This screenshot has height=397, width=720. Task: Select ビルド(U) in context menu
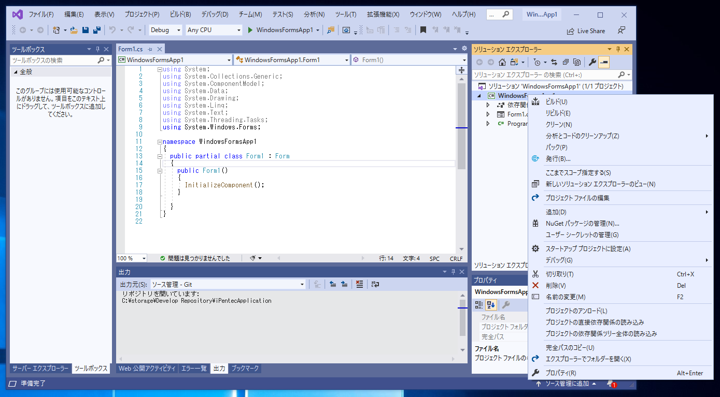620,102
